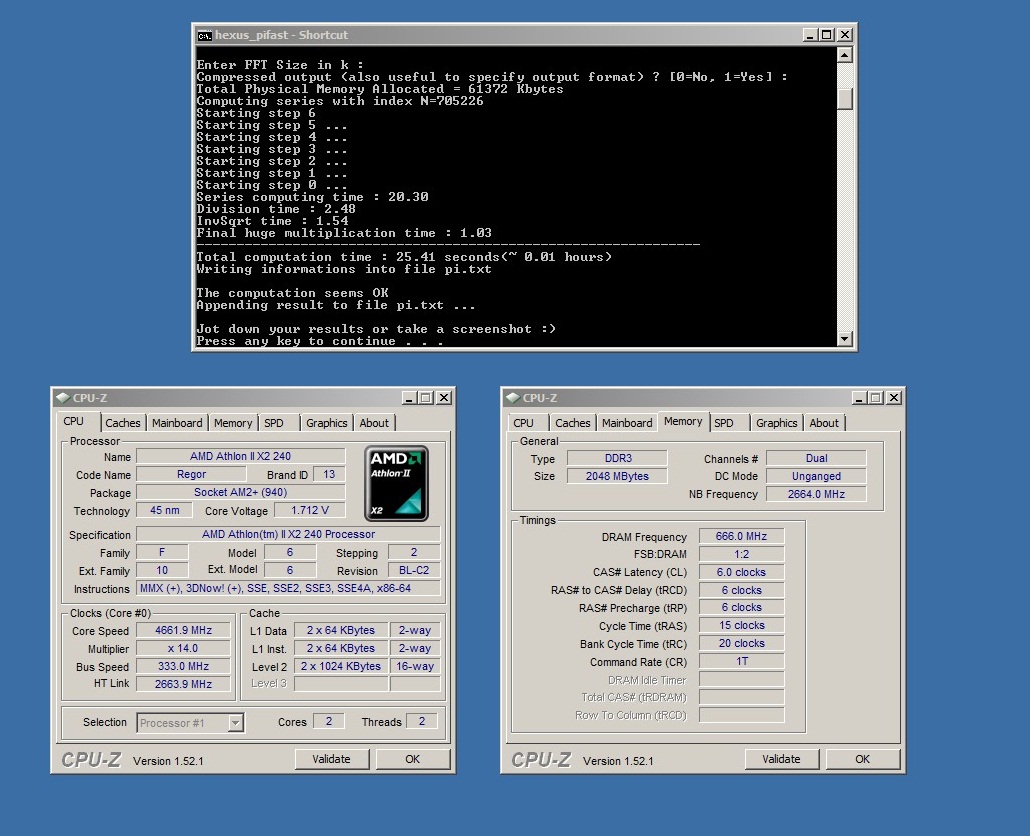Minimize the right CPU-Z window

tap(859, 398)
